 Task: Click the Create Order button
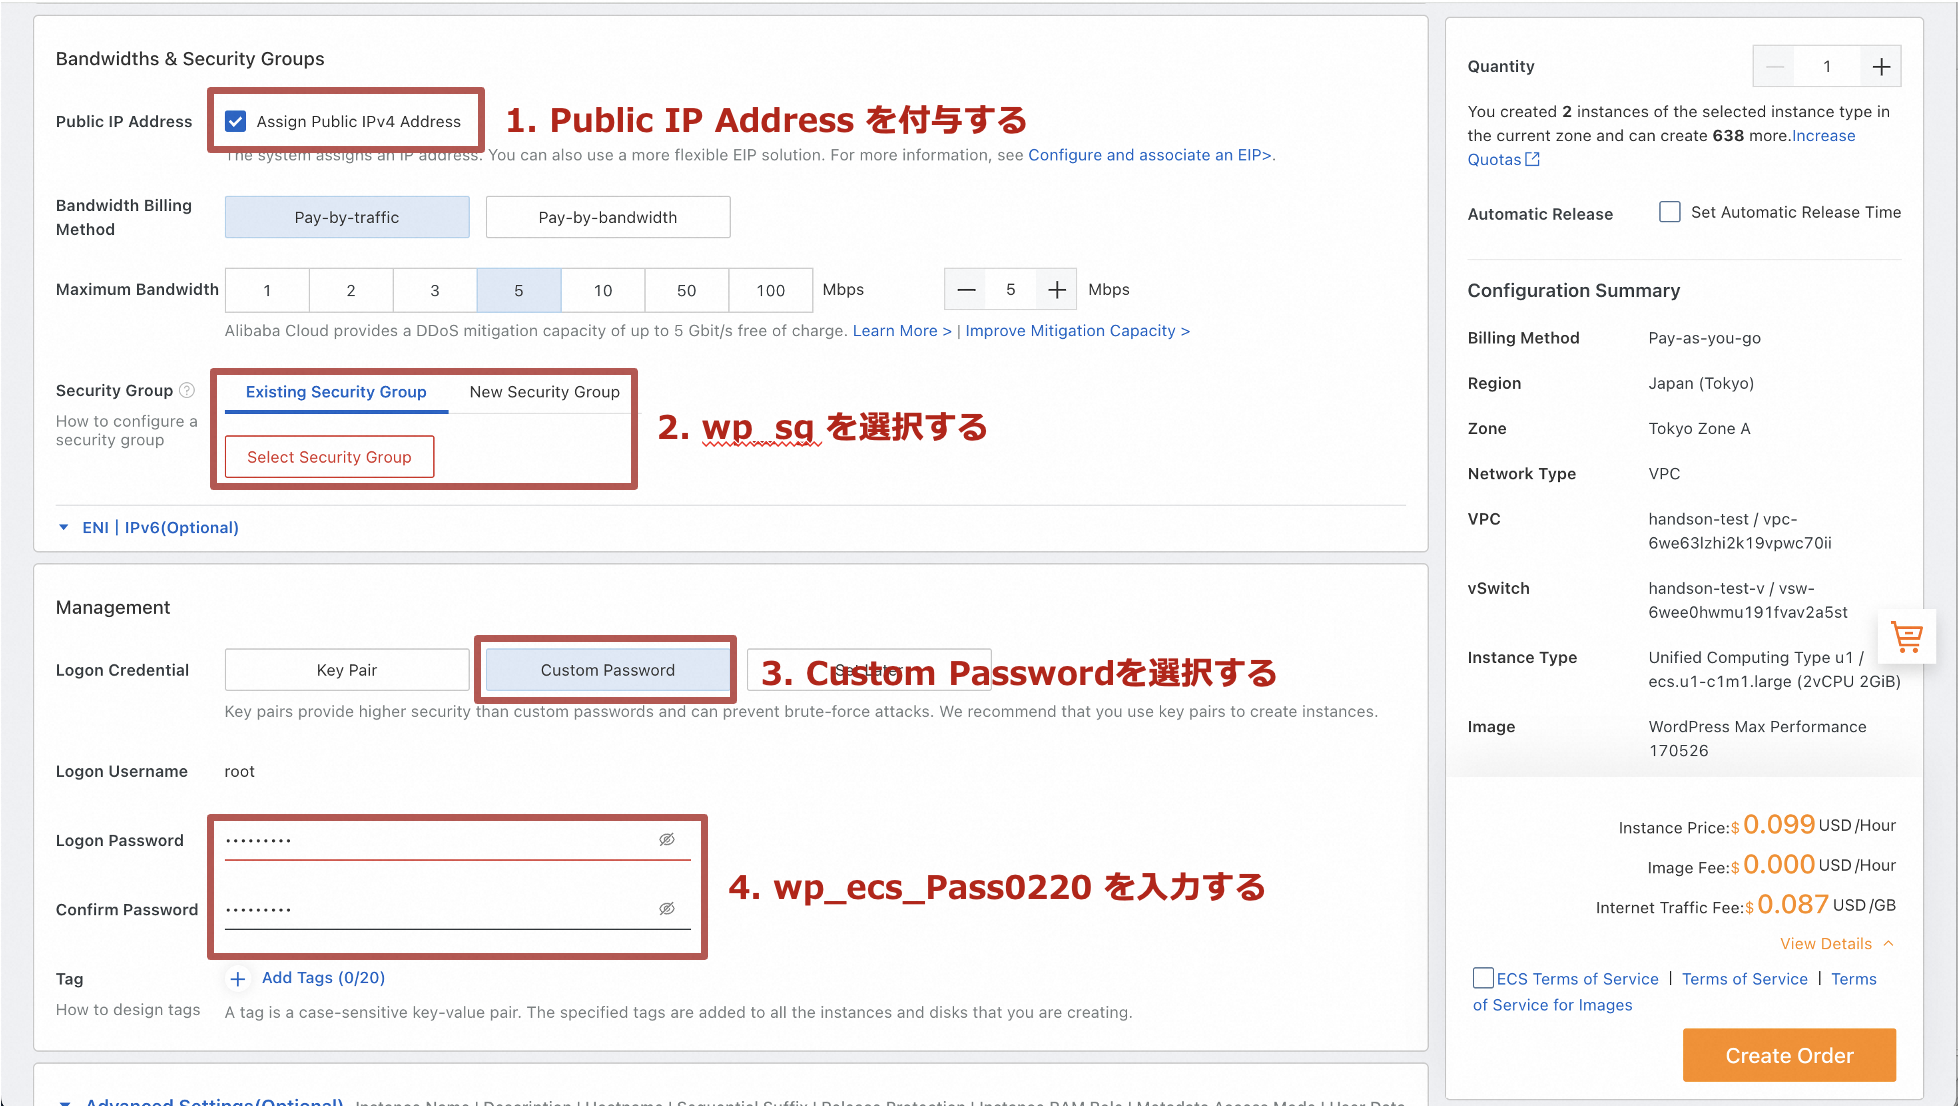pos(1788,1055)
